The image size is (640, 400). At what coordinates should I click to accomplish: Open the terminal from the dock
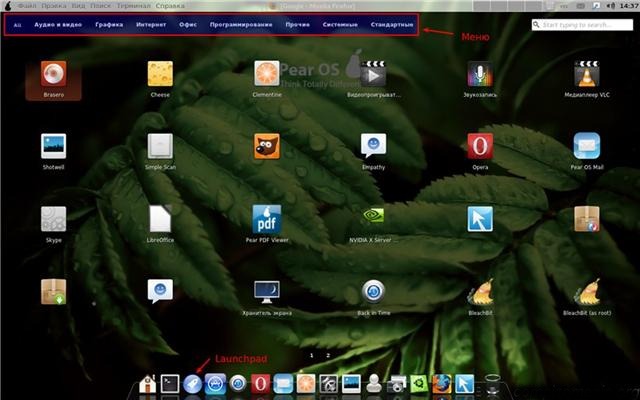click(170, 384)
